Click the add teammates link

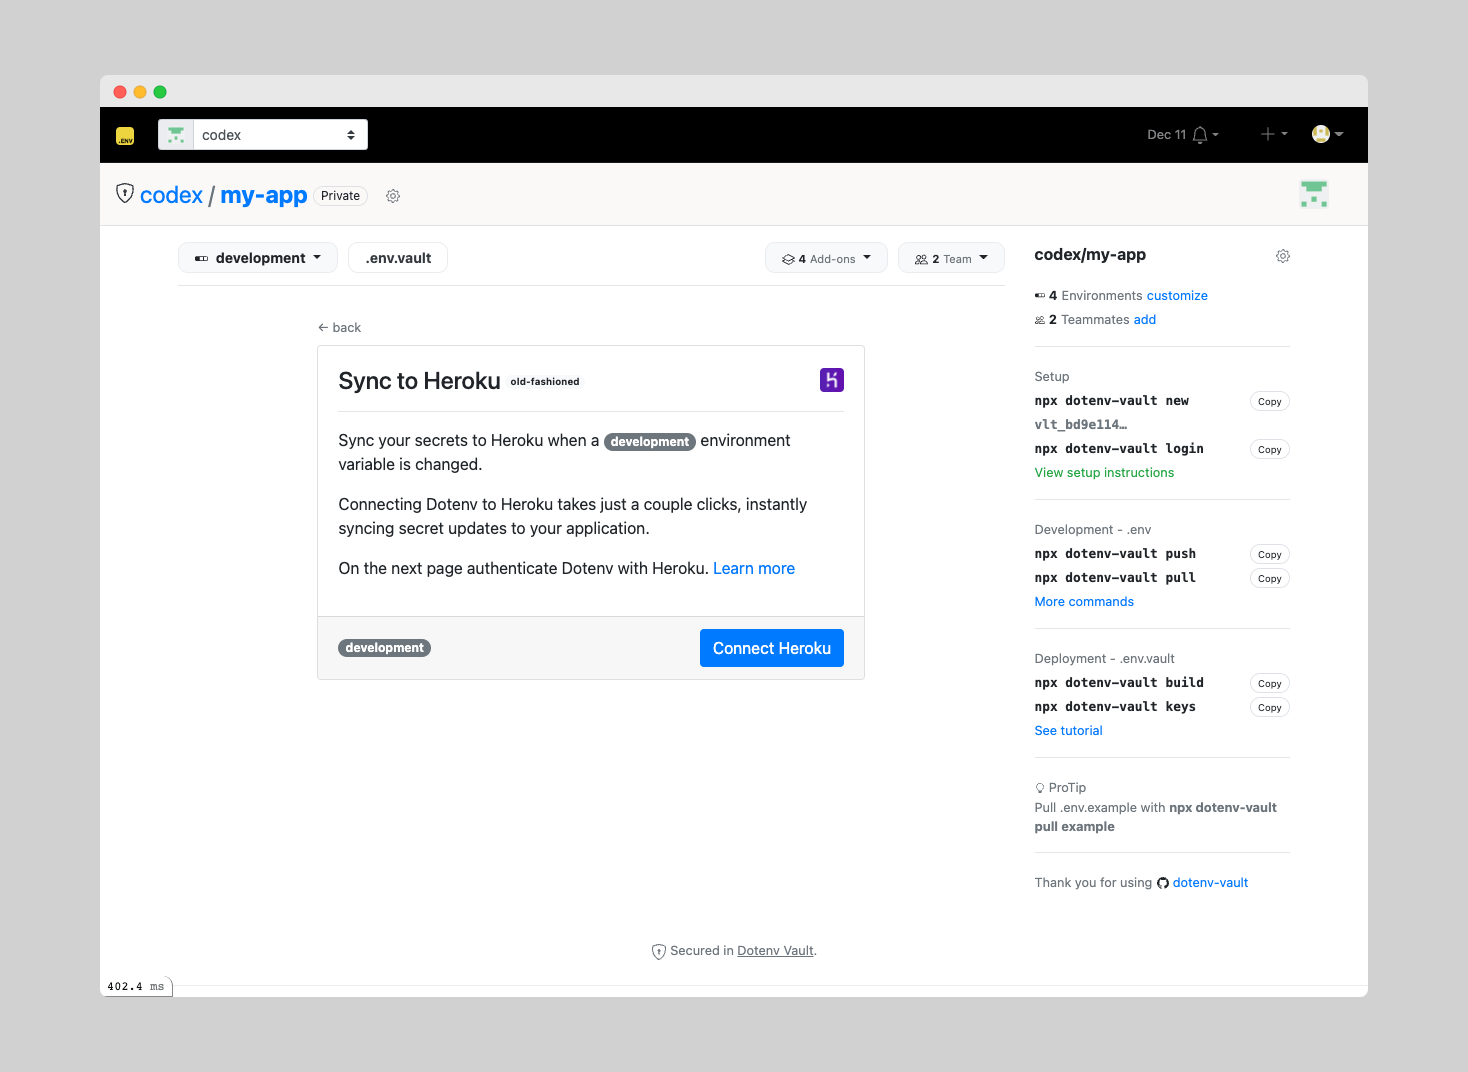click(x=1145, y=320)
